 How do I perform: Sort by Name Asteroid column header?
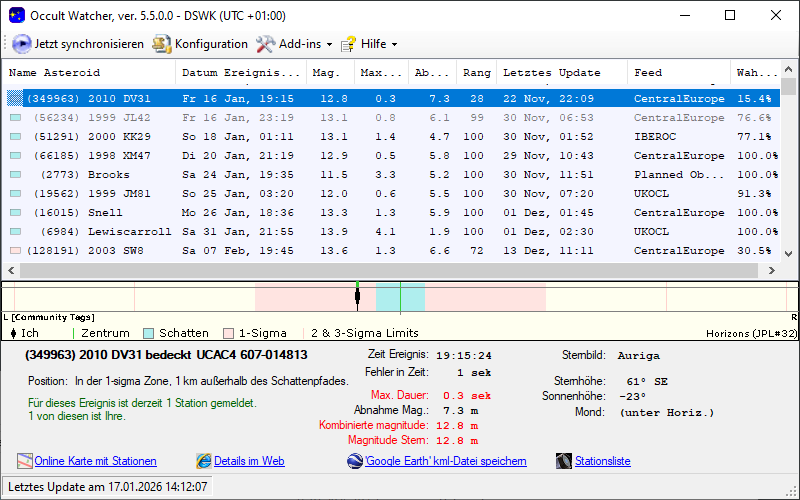coord(89,73)
